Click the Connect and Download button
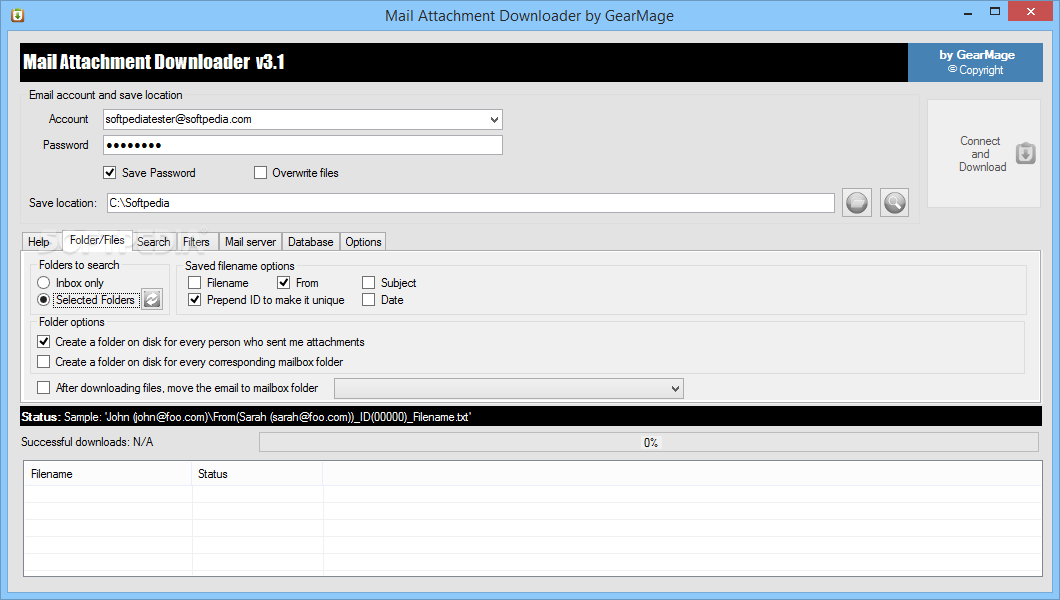 [x=984, y=153]
